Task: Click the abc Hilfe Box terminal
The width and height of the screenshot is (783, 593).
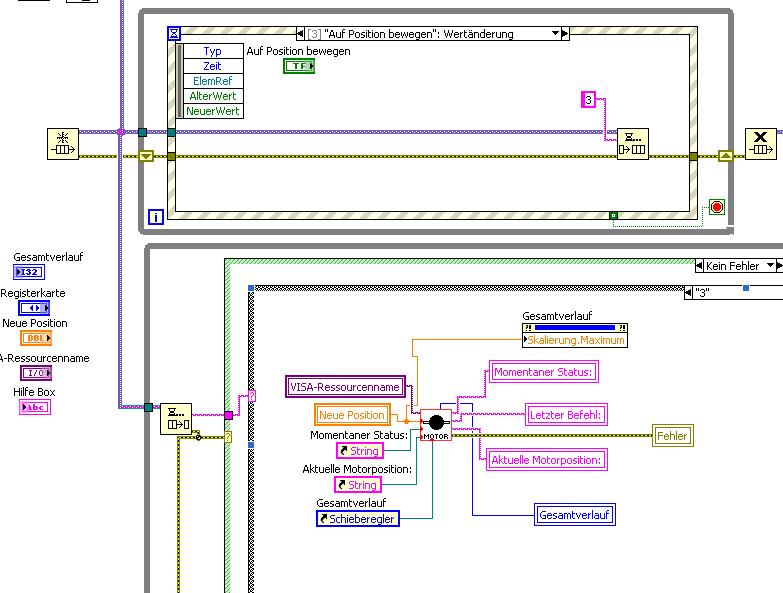Action: (35, 407)
